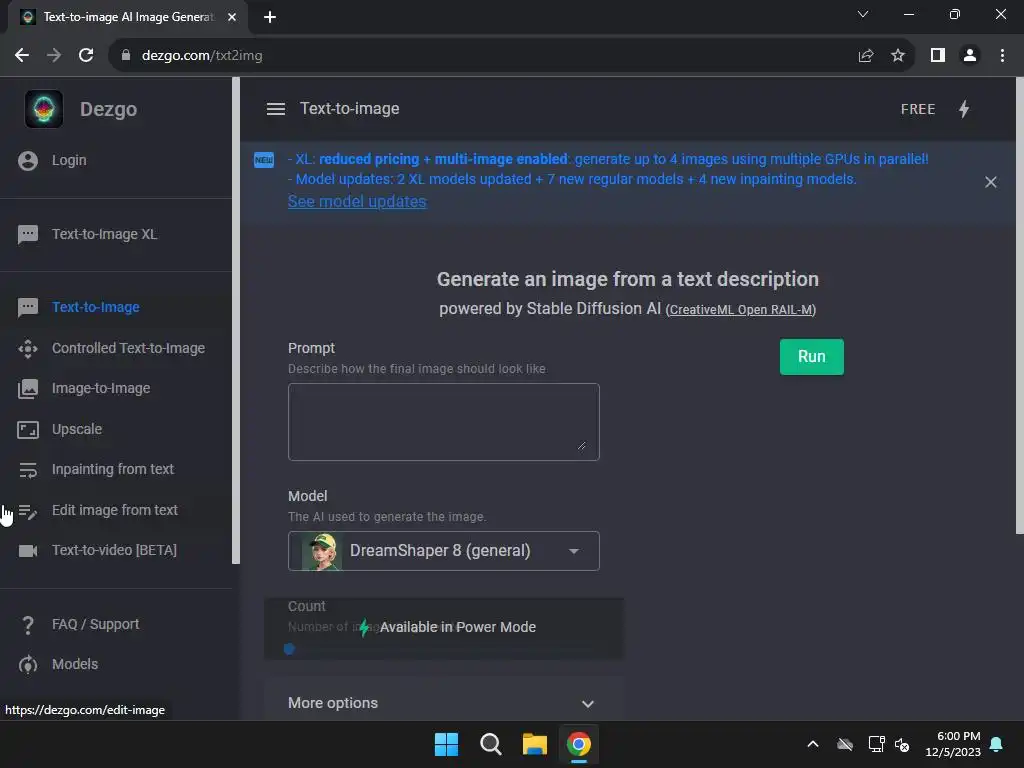Open Windows taskbar search
This screenshot has width=1024, height=768.
pyautogui.click(x=490, y=744)
